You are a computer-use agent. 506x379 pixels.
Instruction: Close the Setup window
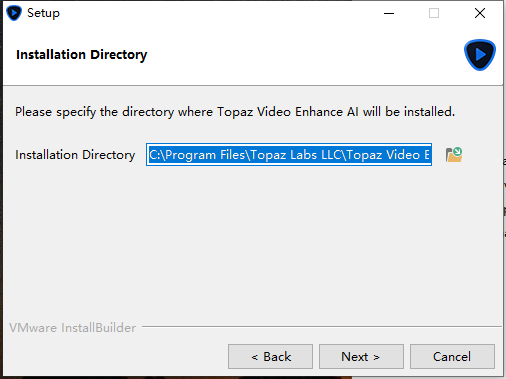(480, 13)
